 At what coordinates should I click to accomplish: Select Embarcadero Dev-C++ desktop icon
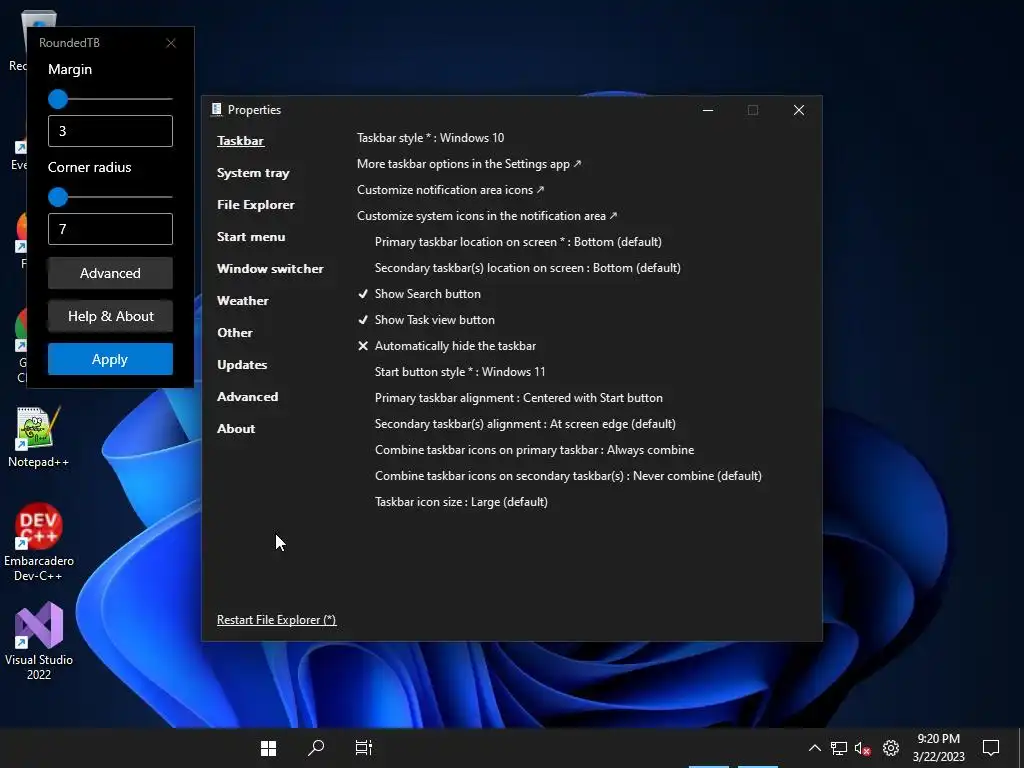click(39, 542)
